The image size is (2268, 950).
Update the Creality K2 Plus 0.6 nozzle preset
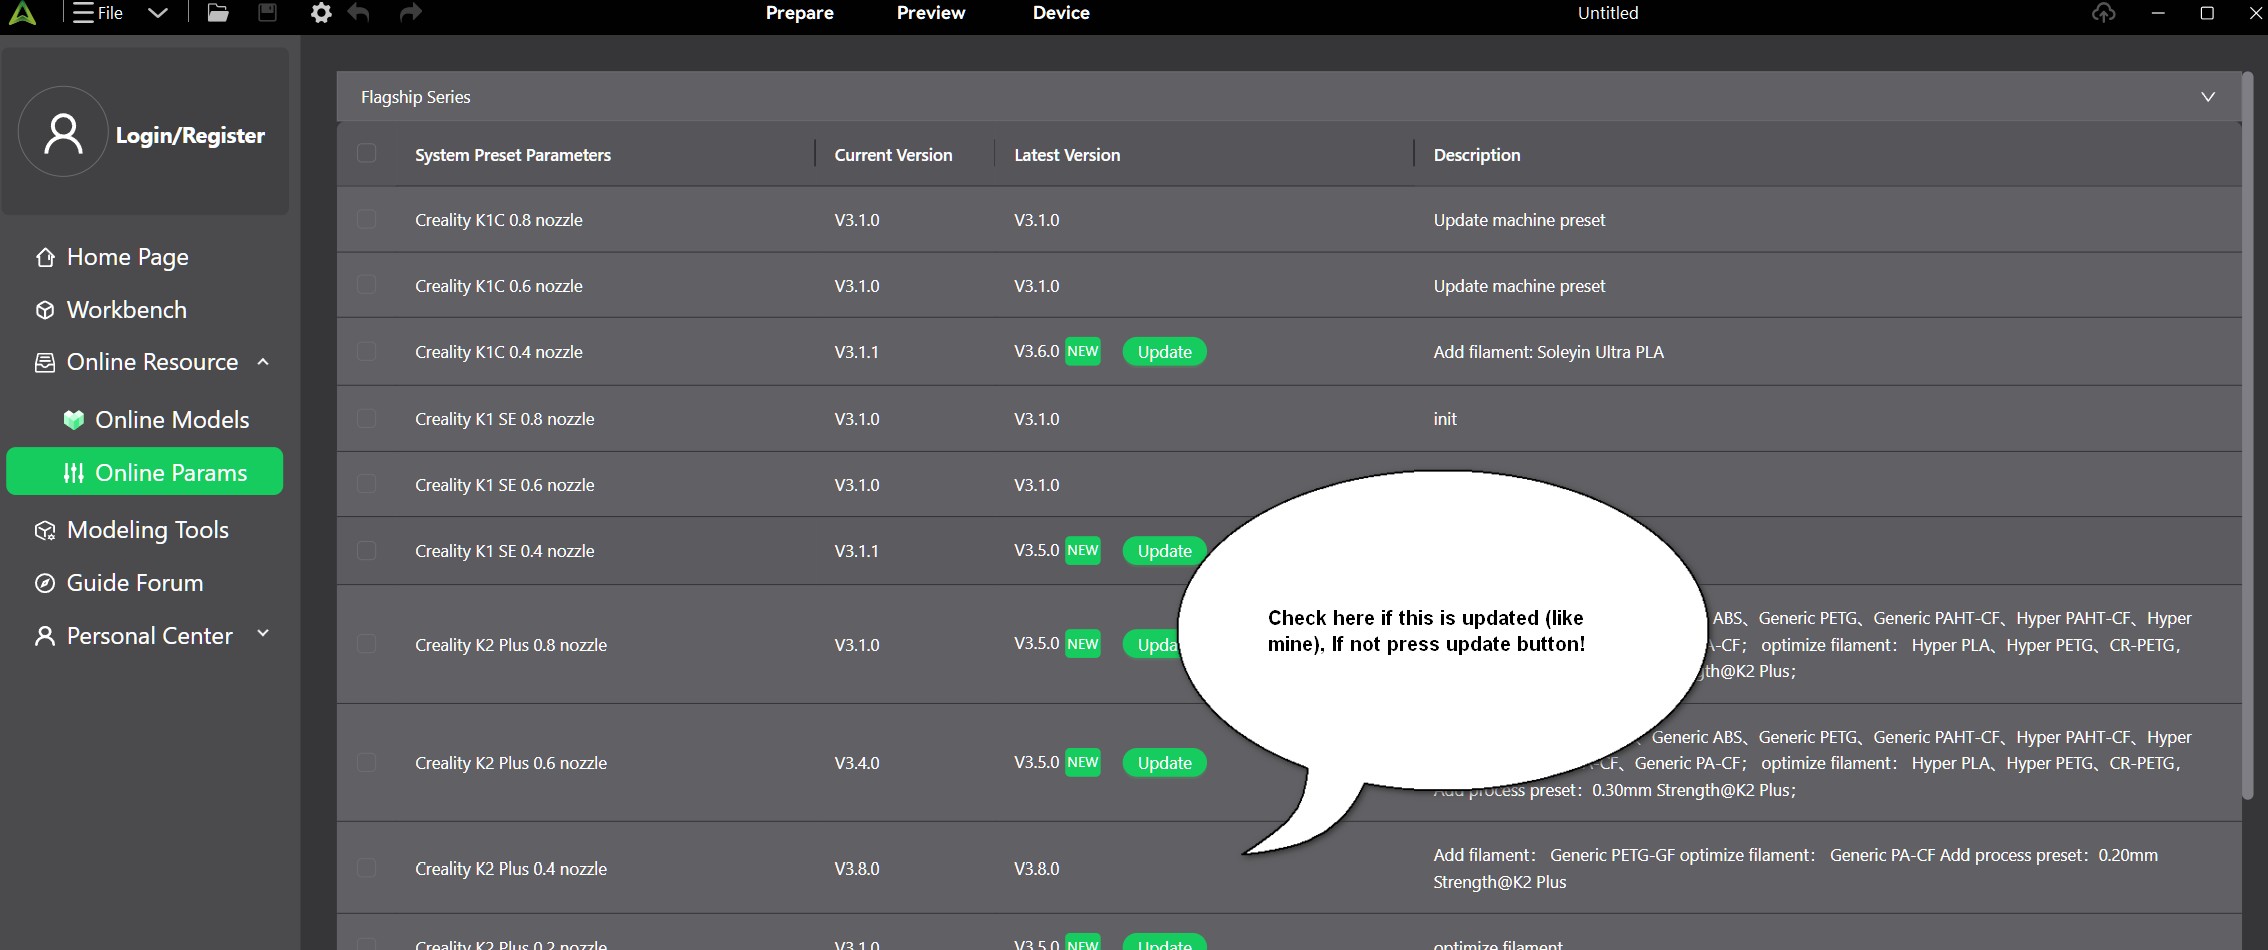coord(1164,763)
